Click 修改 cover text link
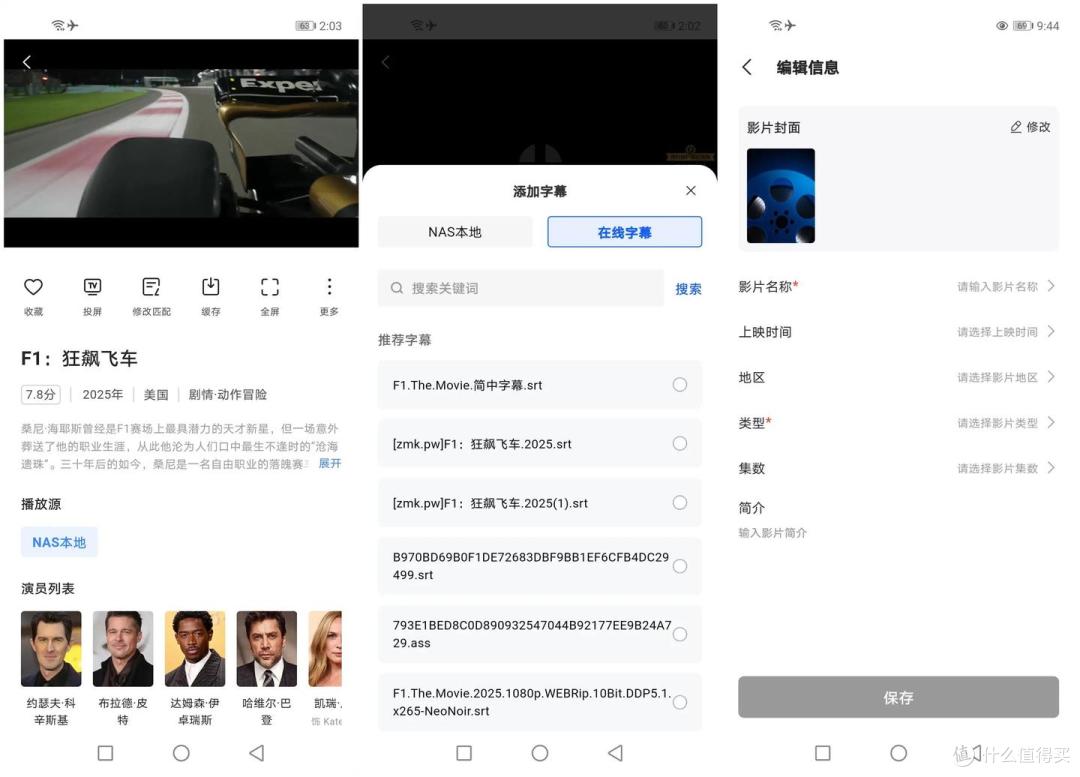Viewport: 1080px width, 777px height. (1038, 127)
